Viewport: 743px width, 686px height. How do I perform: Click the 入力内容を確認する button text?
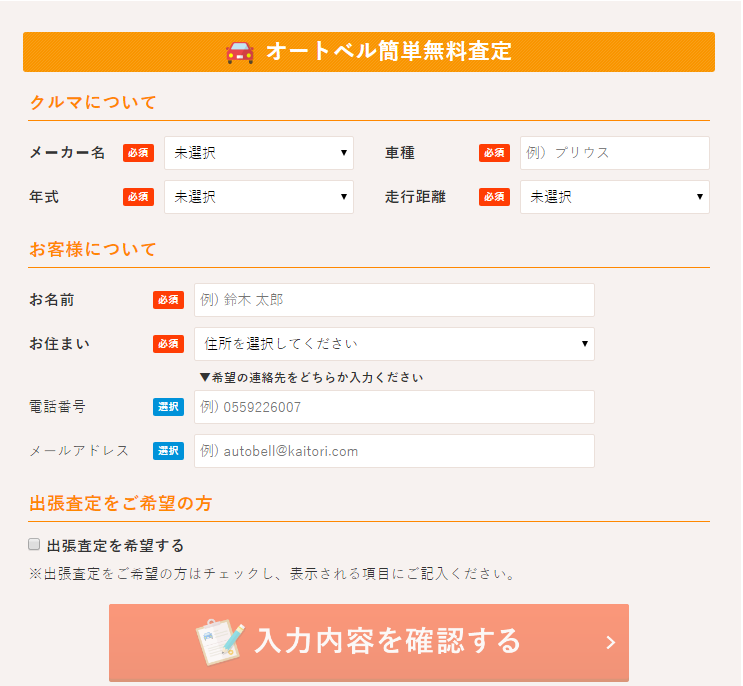click(x=388, y=641)
